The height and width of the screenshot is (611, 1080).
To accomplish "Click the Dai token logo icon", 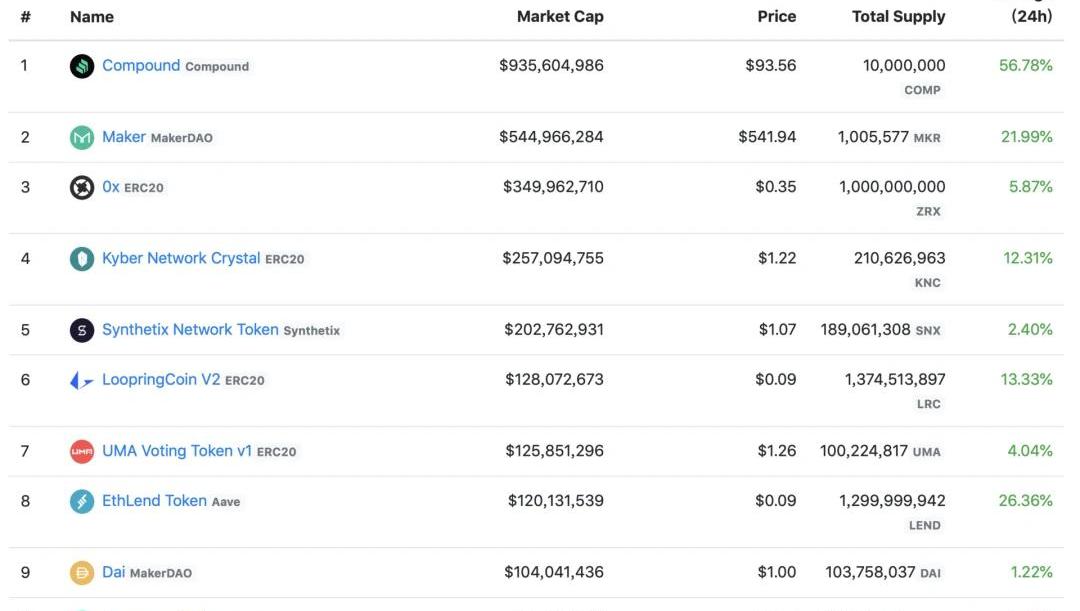I will (x=82, y=573).
